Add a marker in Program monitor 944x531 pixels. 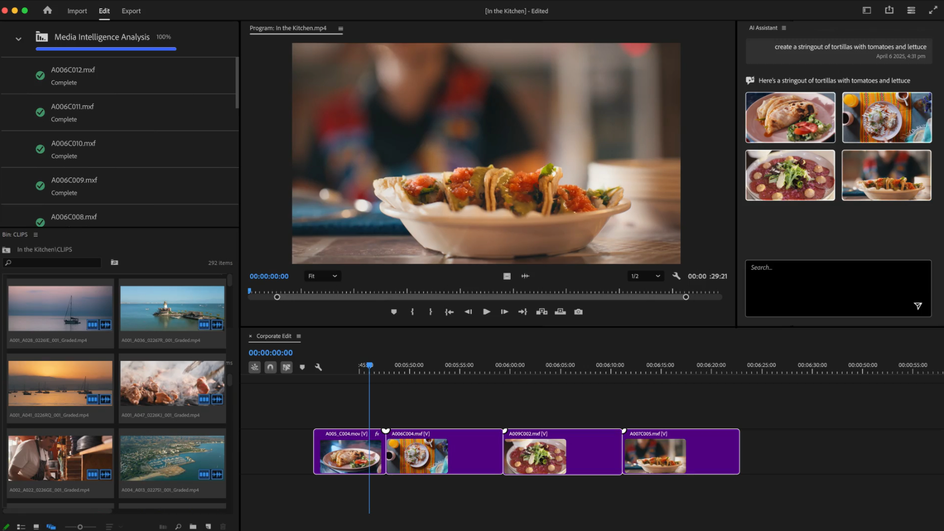[x=394, y=312]
